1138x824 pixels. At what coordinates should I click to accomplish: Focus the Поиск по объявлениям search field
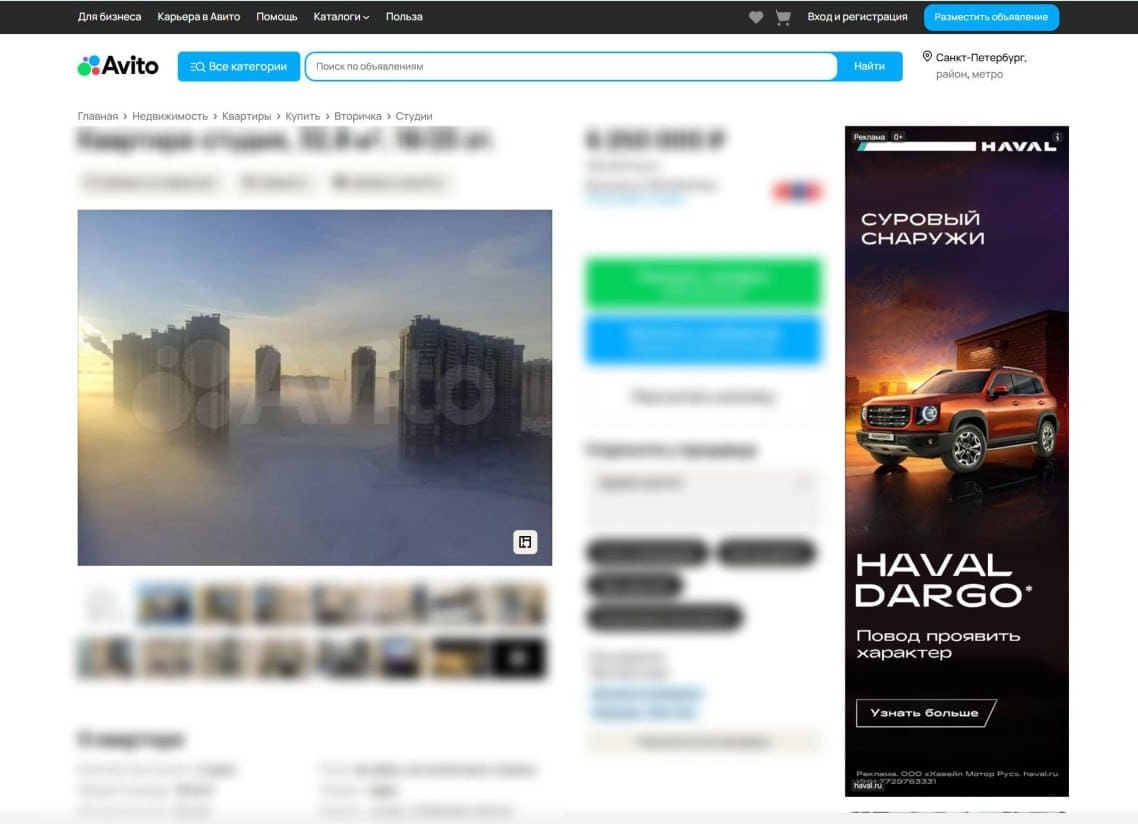(x=571, y=66)
